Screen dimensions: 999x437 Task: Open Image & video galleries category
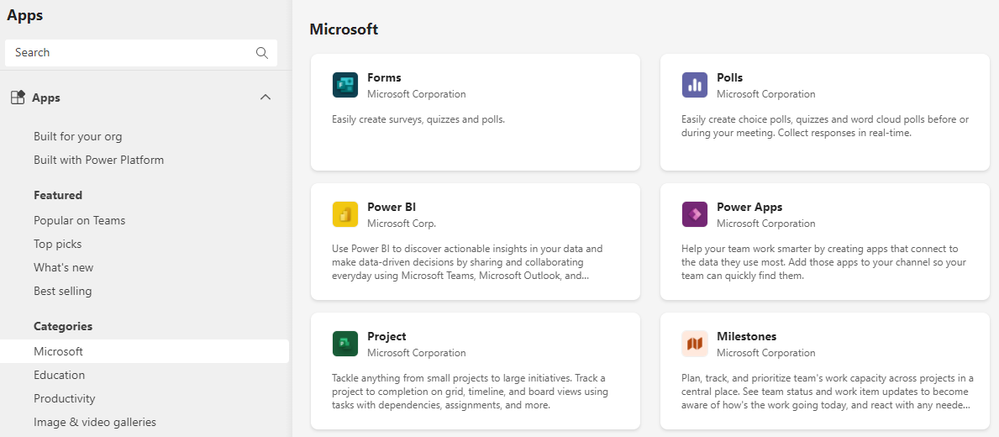[x=95, y=422]
